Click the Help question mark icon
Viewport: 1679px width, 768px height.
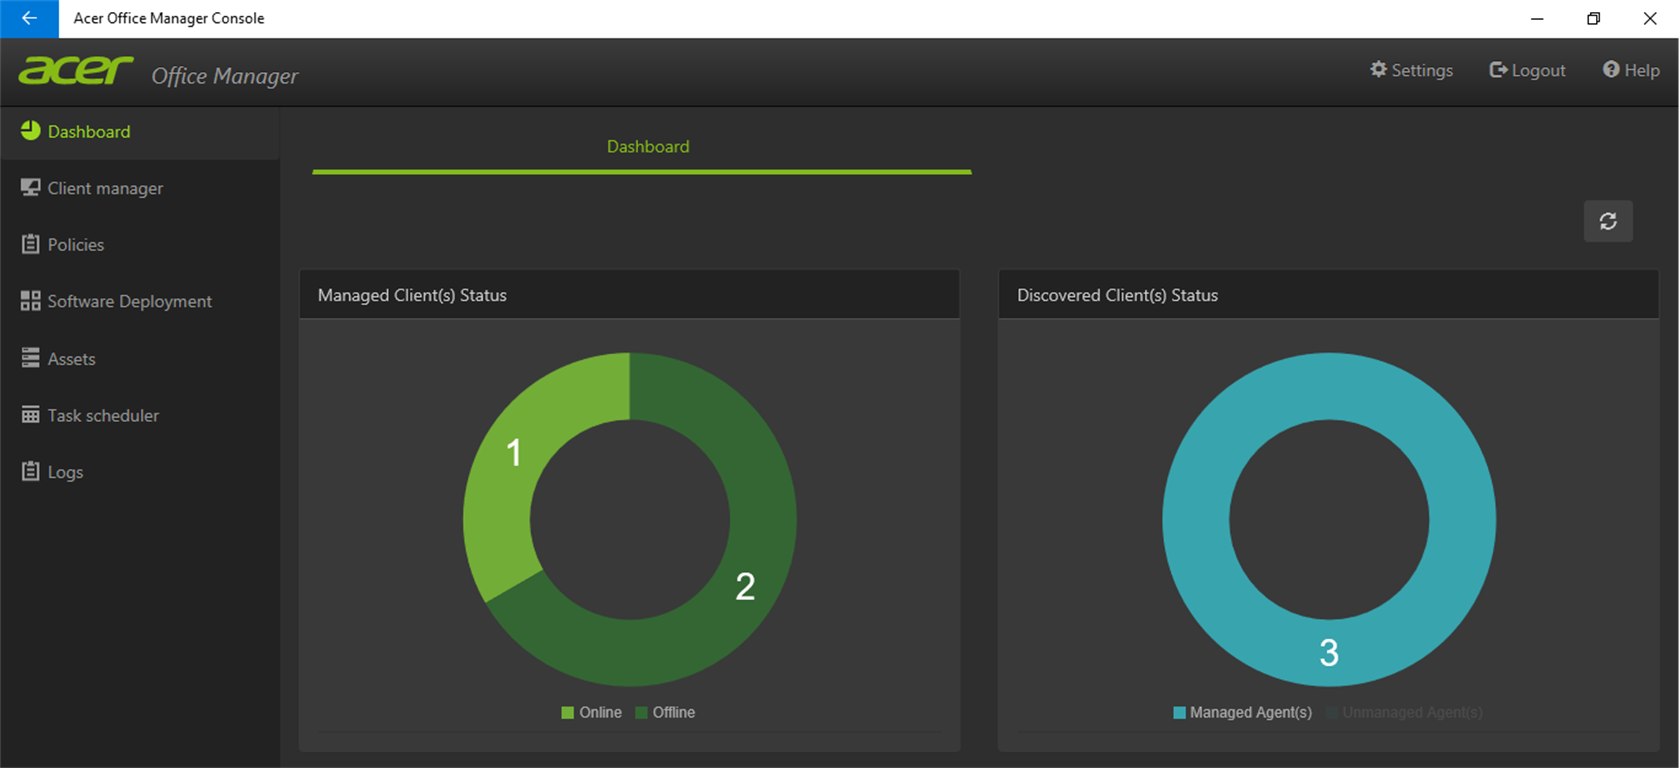[1611, 69]
